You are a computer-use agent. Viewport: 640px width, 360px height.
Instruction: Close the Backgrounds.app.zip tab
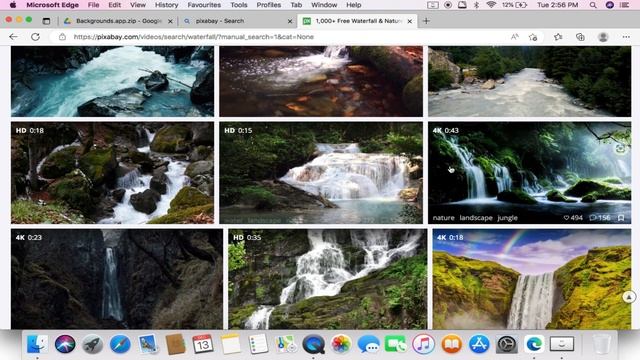click(x=170, y=21)
